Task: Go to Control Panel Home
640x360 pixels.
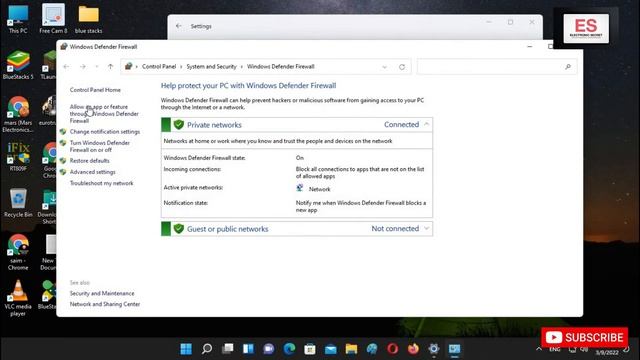Action: tap(95, 90)
